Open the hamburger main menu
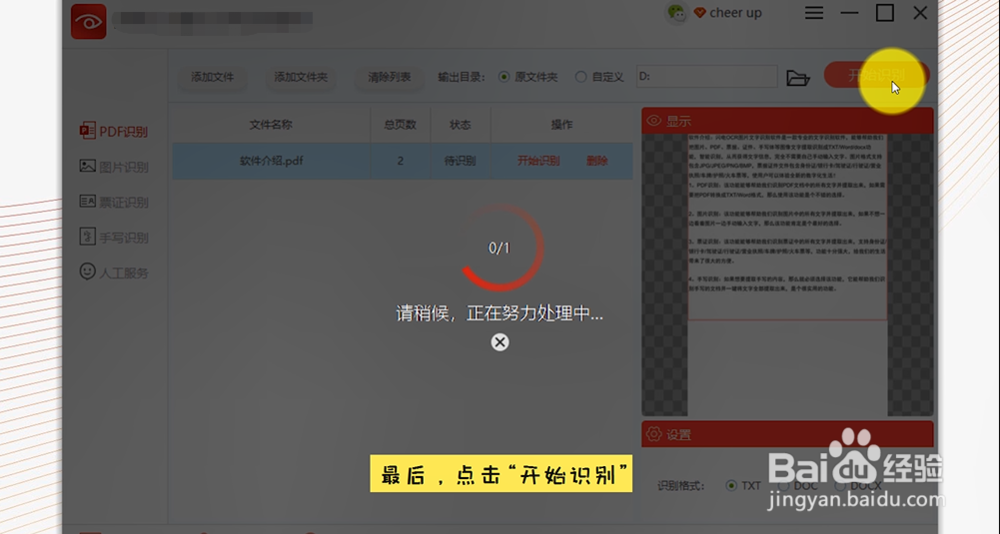Screen dimensions: 1000x534 point(814,13)
